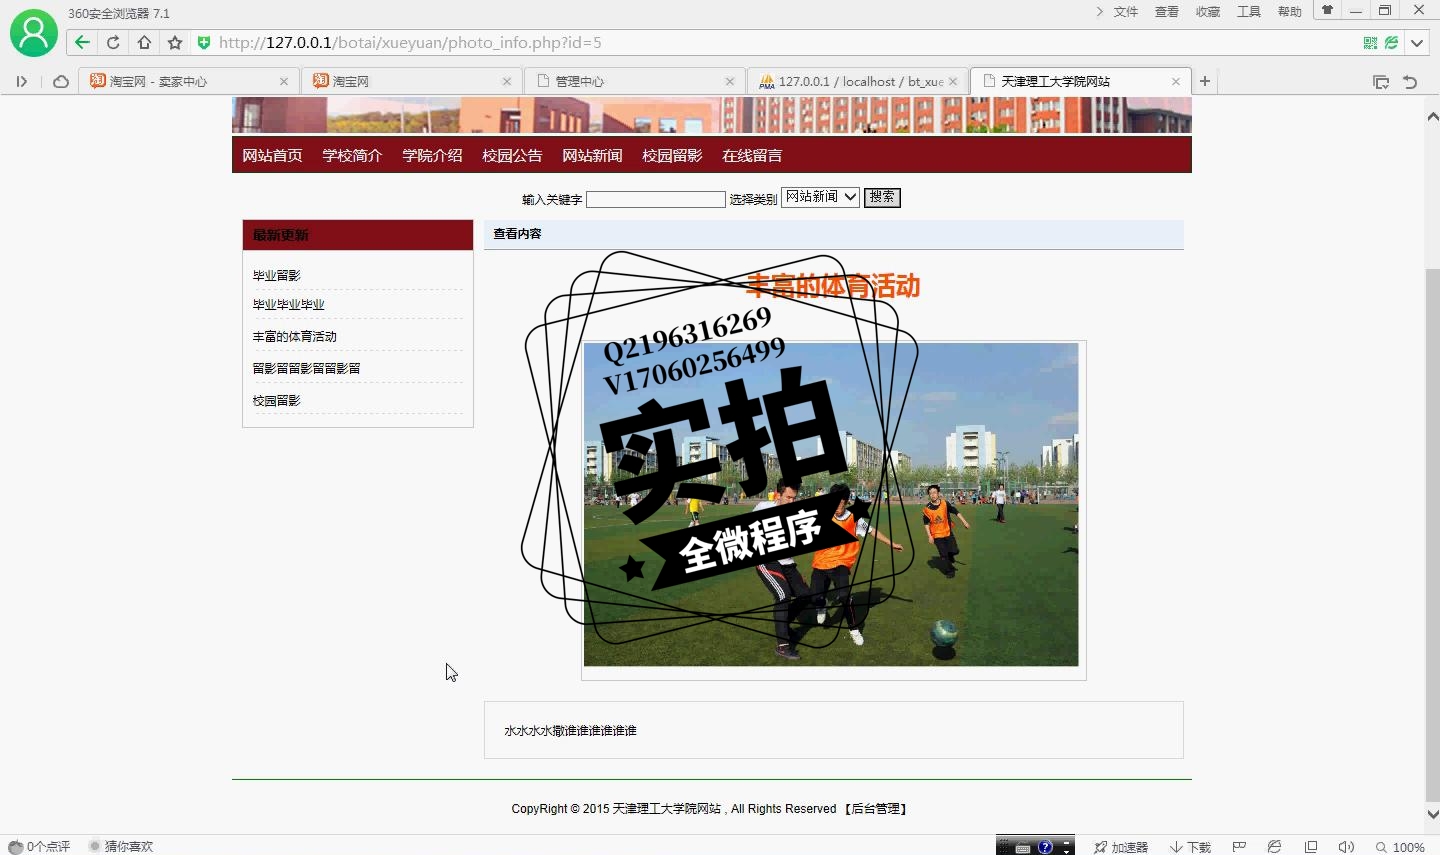1440x855 pixels.
Task: Open the 收藏 menu
Action: pos(1208,12)
